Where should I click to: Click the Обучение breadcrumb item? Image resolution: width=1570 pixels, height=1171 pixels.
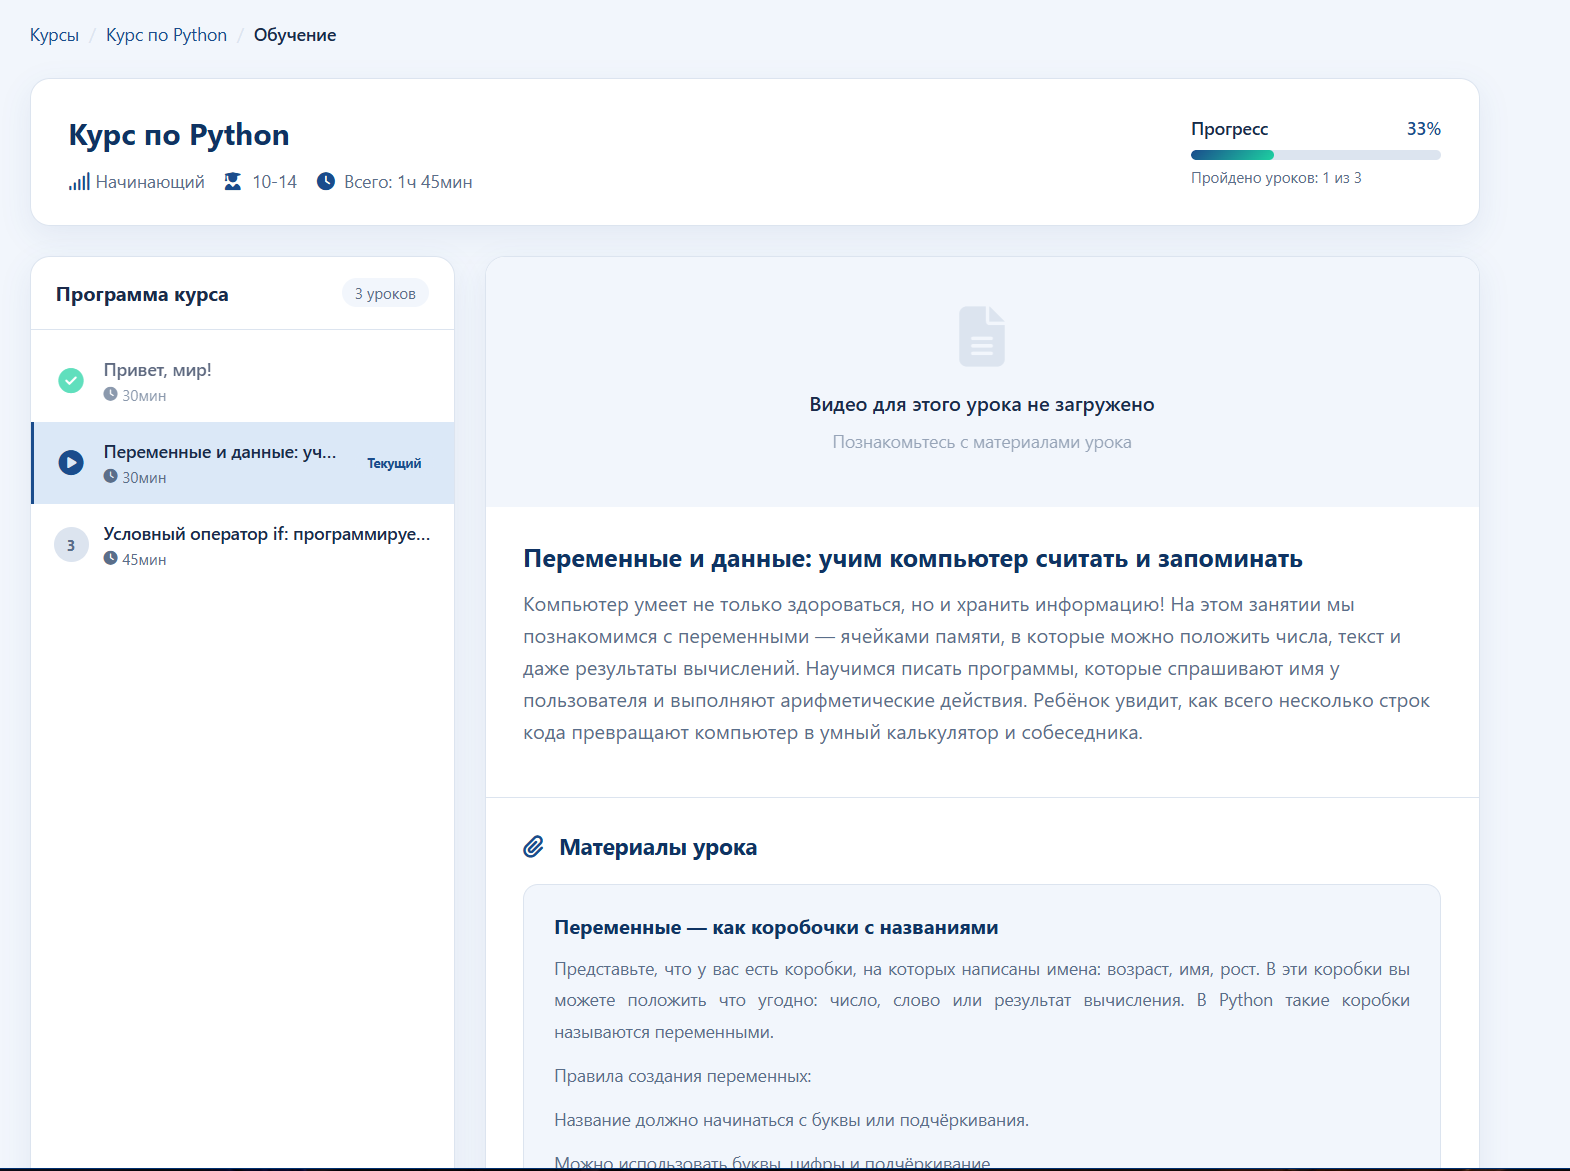[x=295, y=35]
